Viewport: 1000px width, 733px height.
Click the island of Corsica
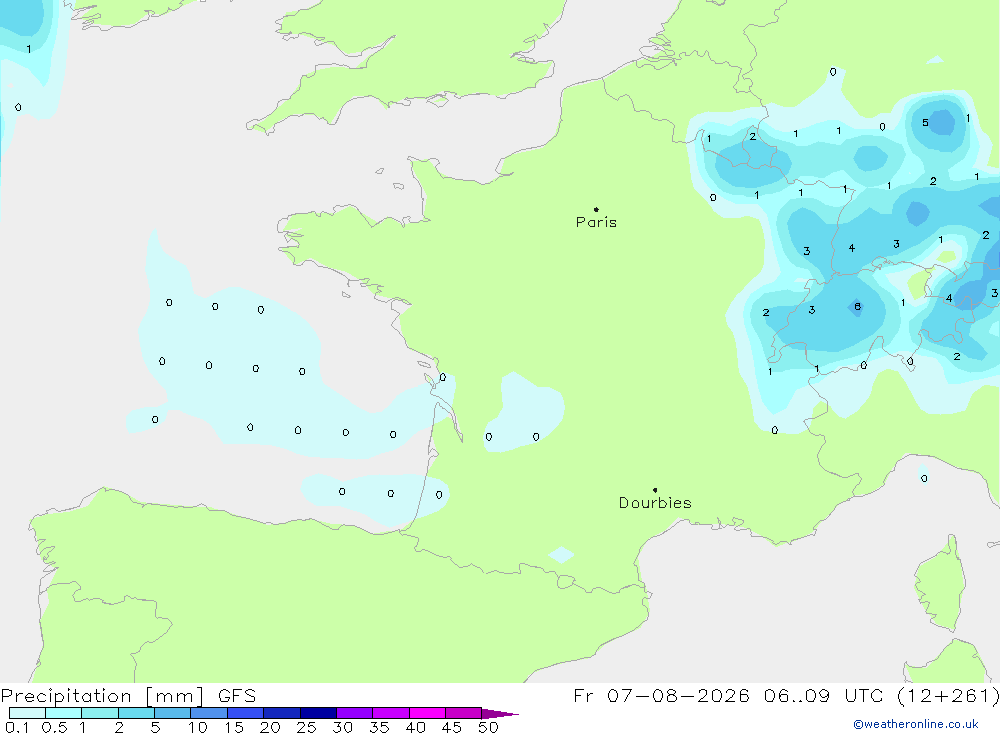click(x=941, y=584)
